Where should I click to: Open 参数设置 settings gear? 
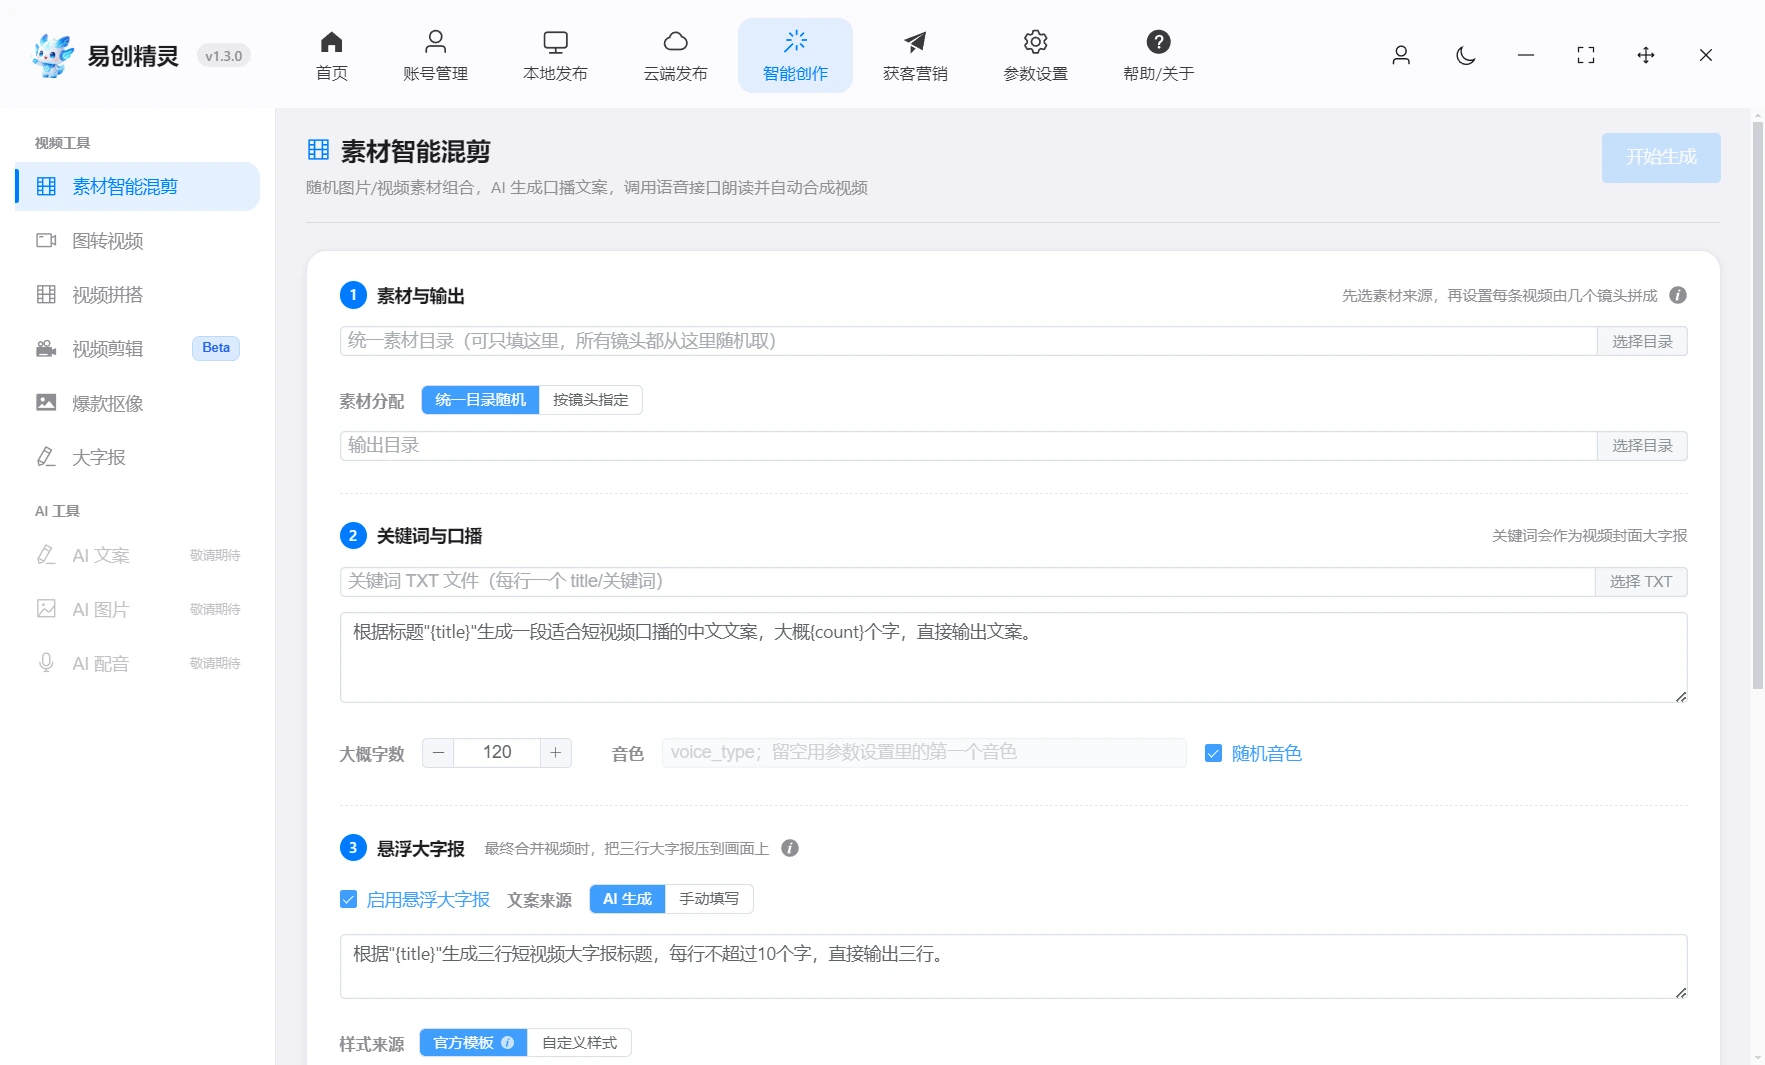click(x=1035, y=56)
